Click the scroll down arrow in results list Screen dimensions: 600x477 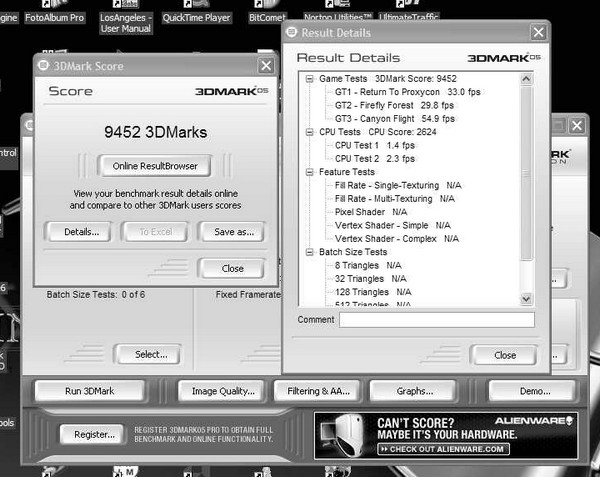tap(526, 299)
